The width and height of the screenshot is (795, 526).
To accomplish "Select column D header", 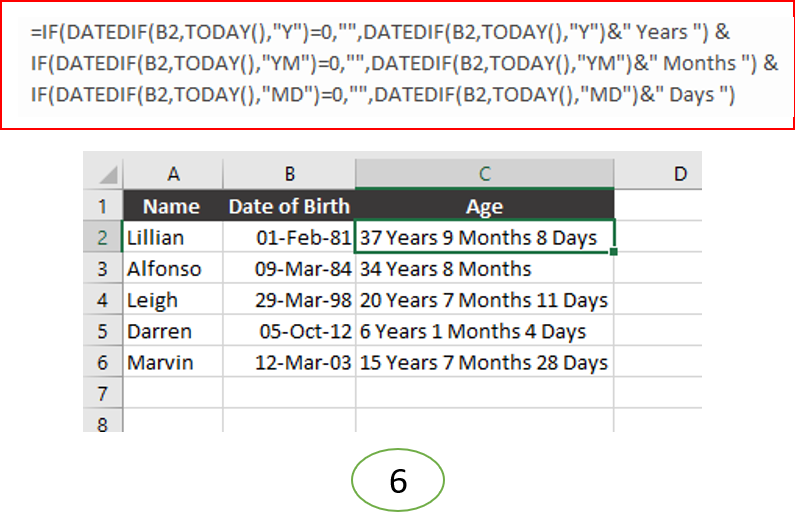I will pyautogui.click(x=658, y=174).
